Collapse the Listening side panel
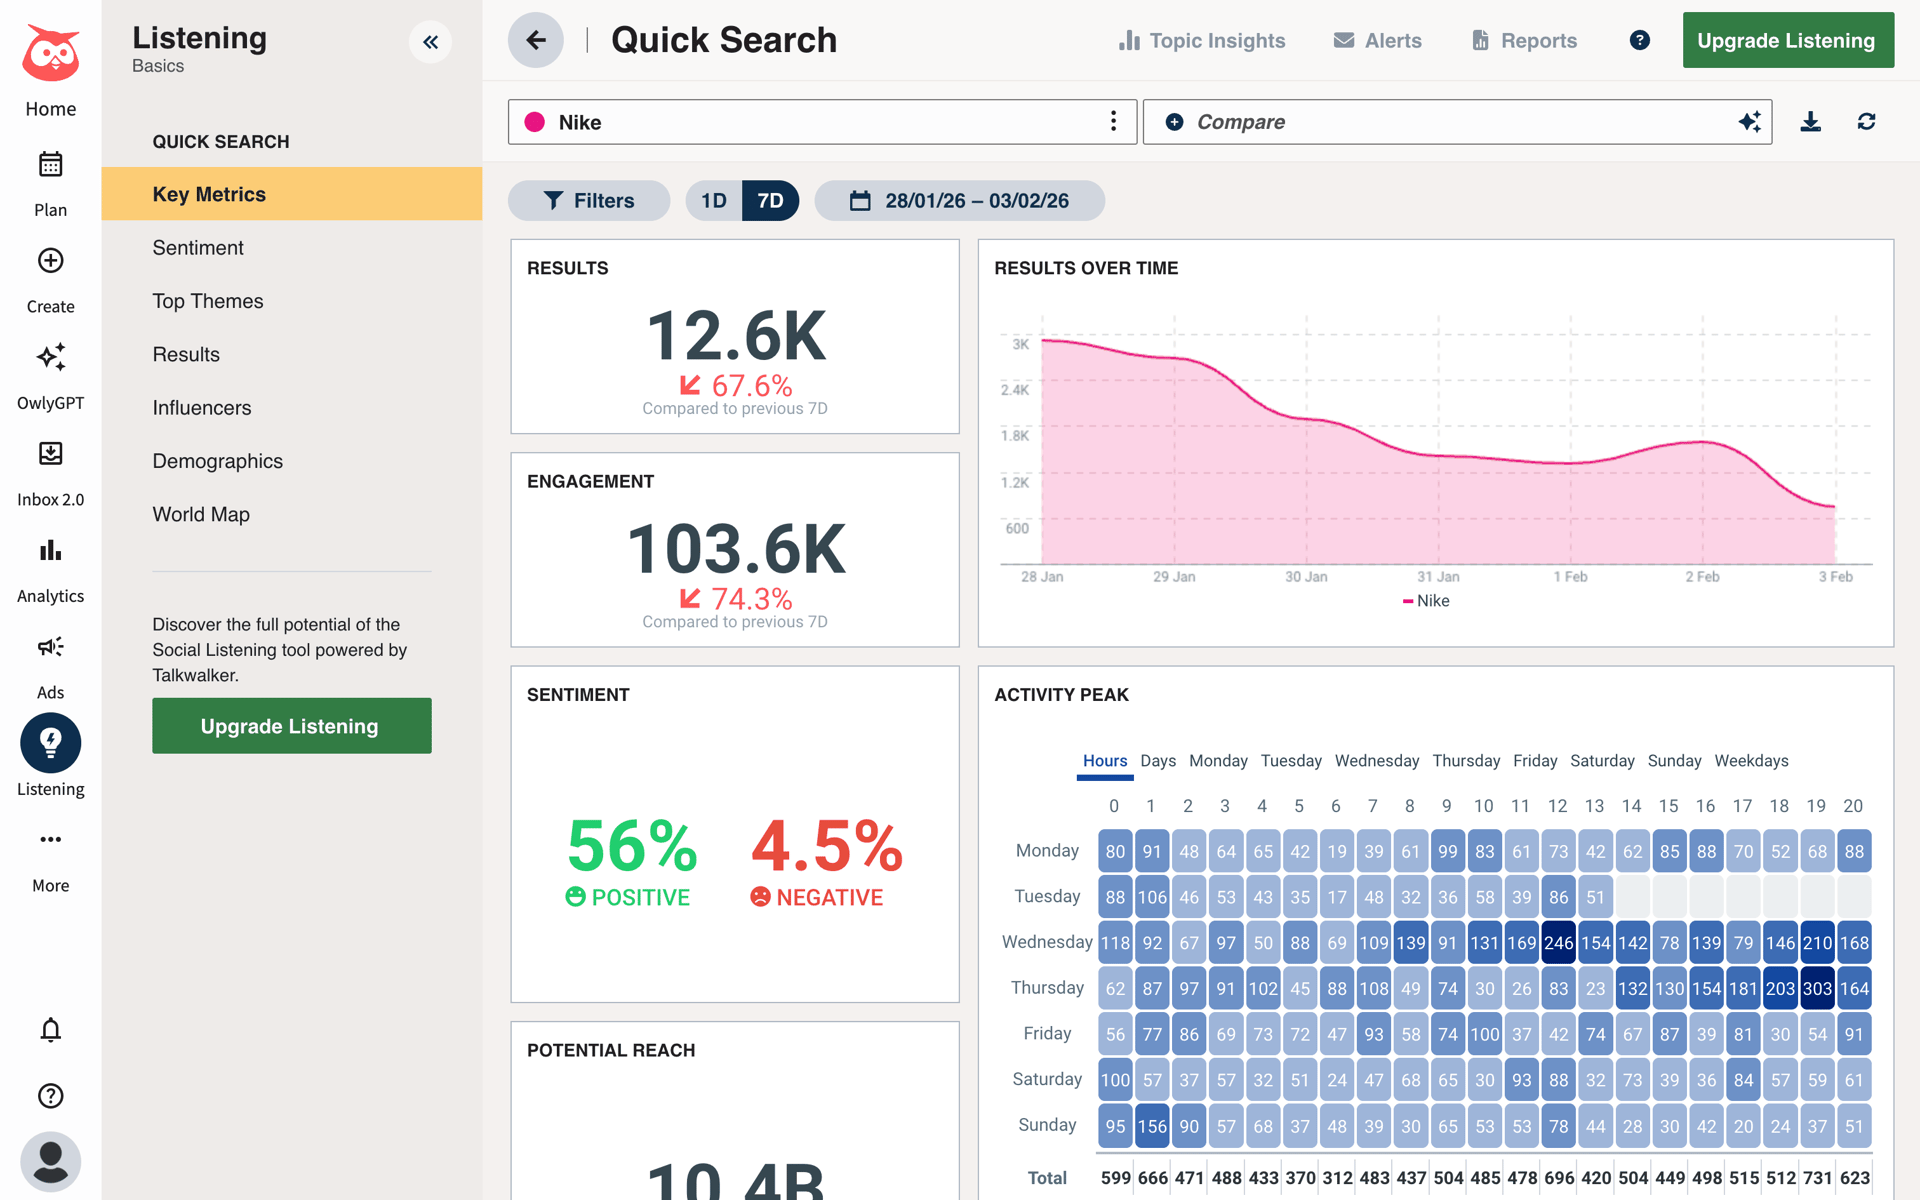The height and width of the screenshot is (1200, 1920). point(430,42)
